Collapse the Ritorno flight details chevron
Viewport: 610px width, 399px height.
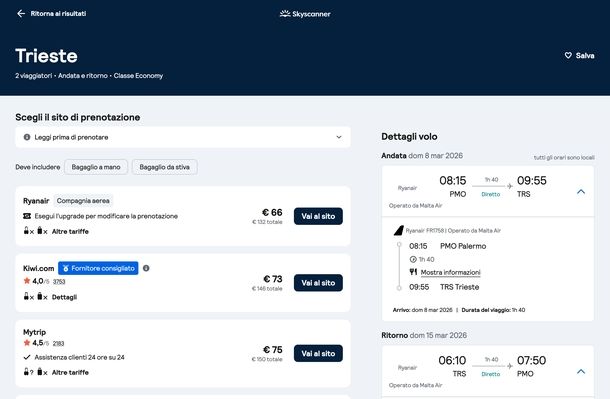click(581, 371)
